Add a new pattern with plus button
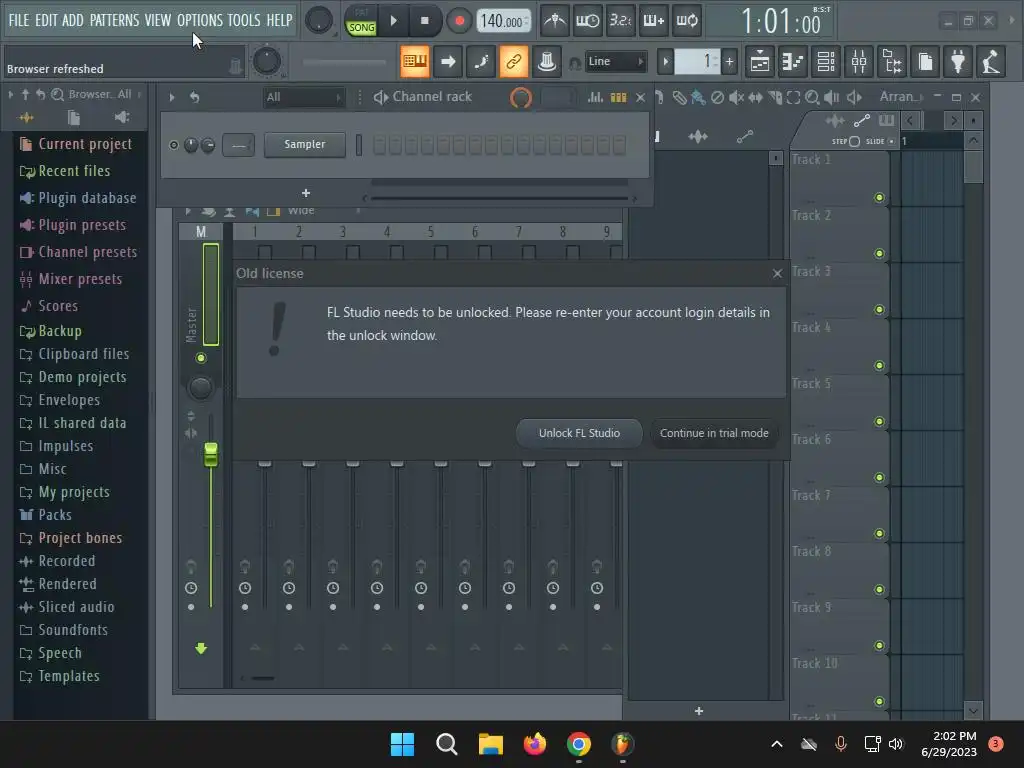The image size is (1024, 768). (x=729, y=62)
